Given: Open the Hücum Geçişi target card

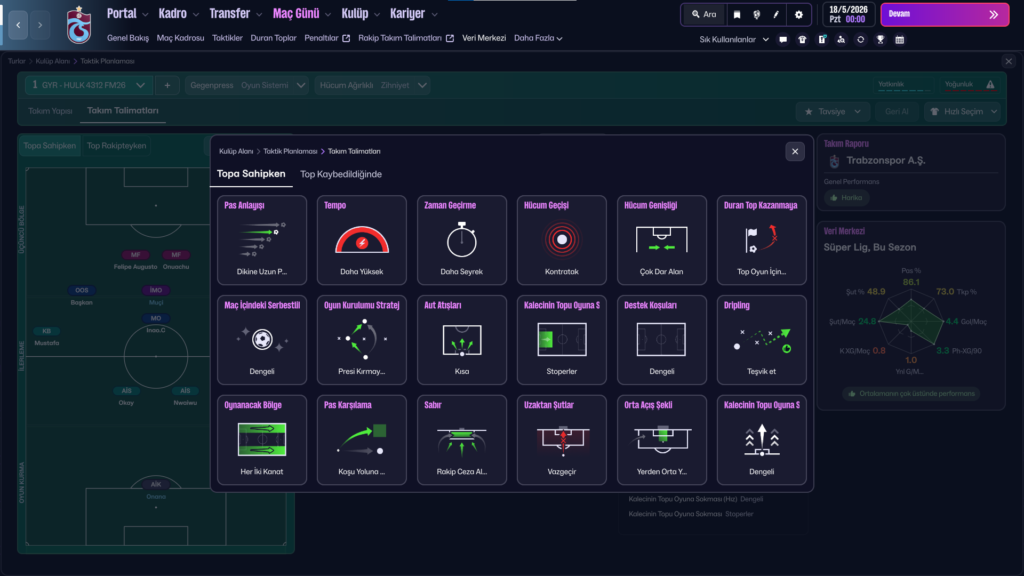Looking at the screenshot, I should point(562,240).
